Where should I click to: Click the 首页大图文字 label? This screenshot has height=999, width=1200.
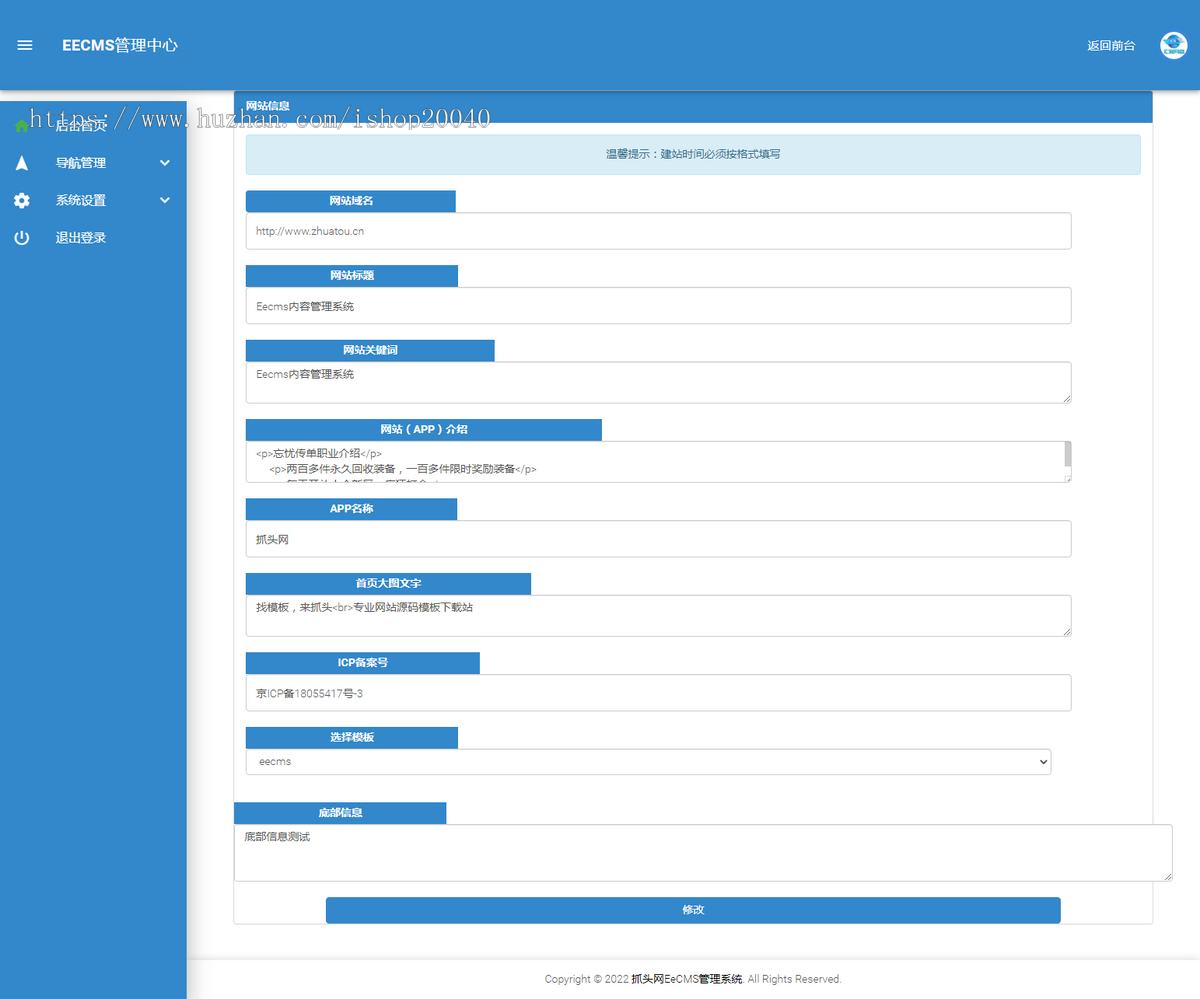(x=388, y=583)
